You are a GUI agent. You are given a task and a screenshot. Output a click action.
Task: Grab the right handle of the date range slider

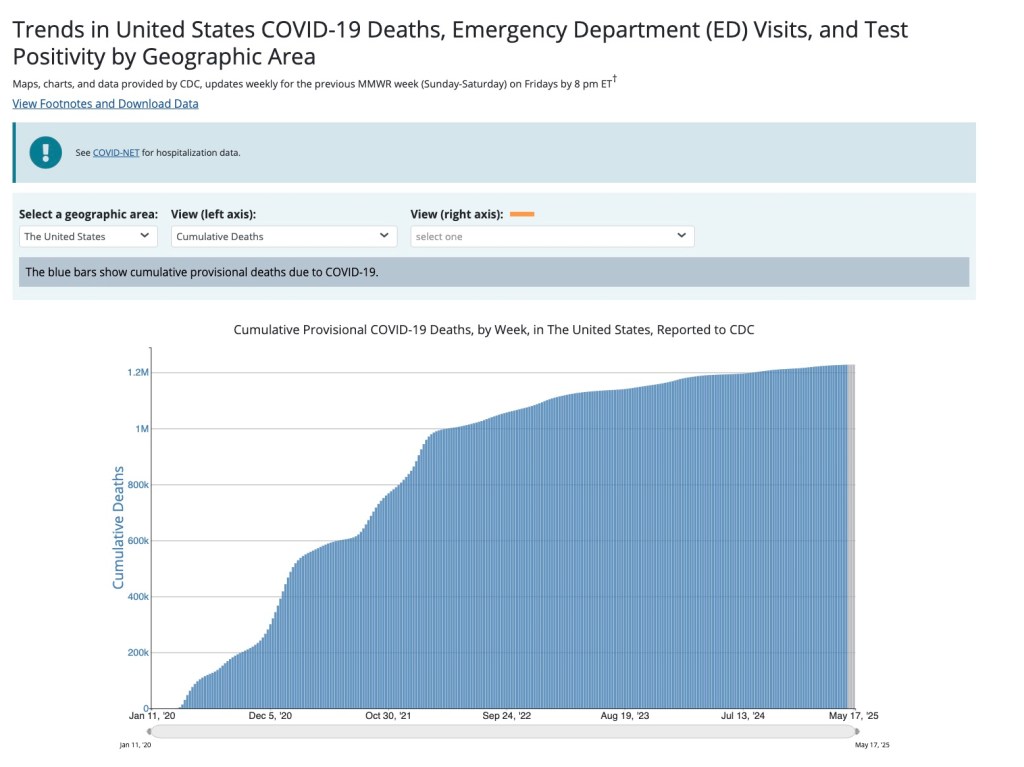point(851,731)
